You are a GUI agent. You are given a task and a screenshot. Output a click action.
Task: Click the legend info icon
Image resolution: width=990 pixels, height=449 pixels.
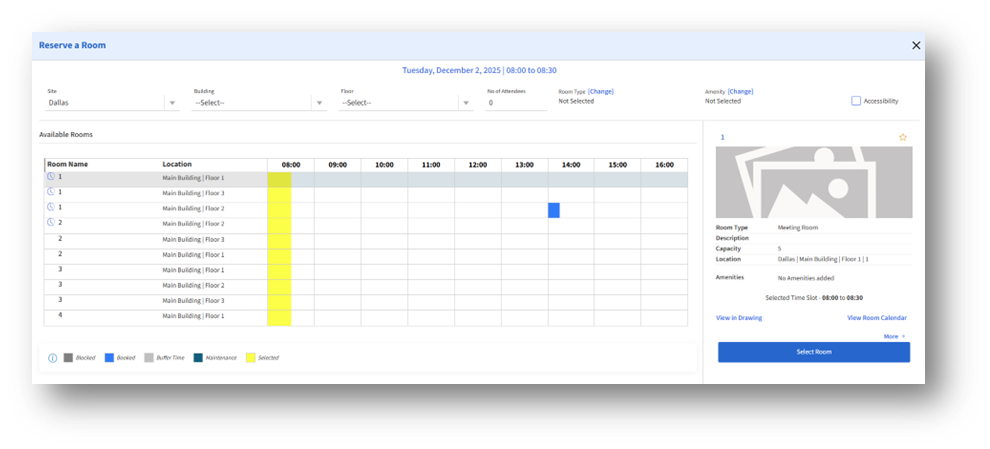pyautogui.click(x=52, y=357)
